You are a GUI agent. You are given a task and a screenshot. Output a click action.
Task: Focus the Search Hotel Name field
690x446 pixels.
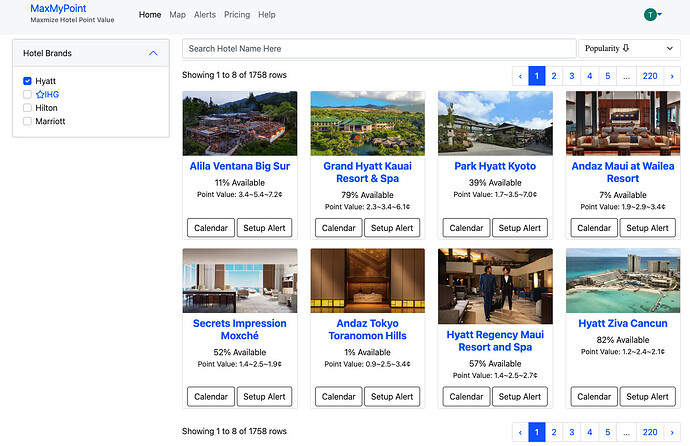[379, 48]
